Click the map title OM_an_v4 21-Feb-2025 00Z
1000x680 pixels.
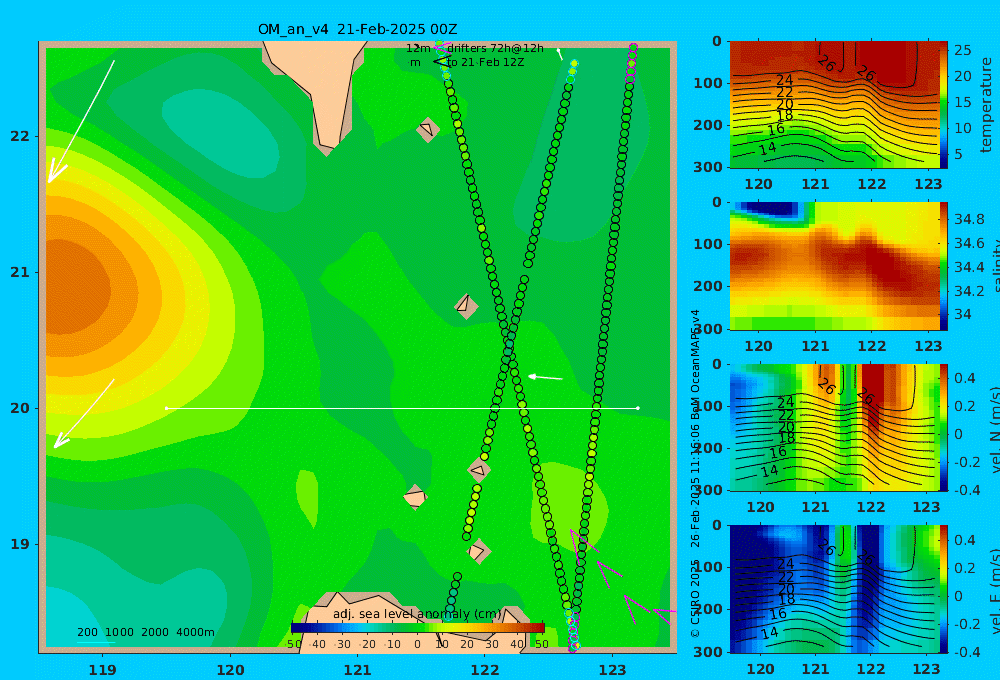click(x=357, y=29)
